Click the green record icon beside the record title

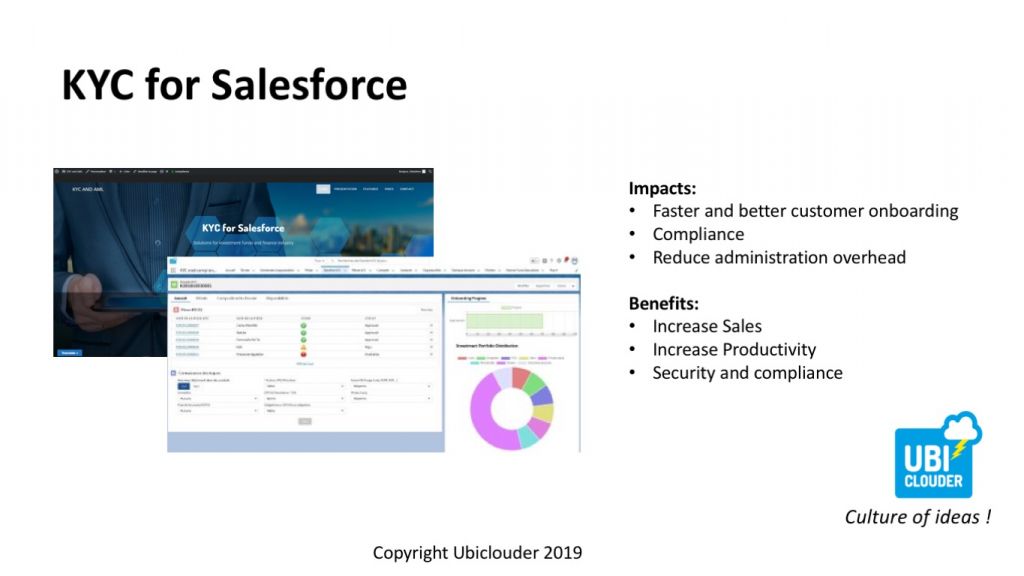(x=174, y=284)
